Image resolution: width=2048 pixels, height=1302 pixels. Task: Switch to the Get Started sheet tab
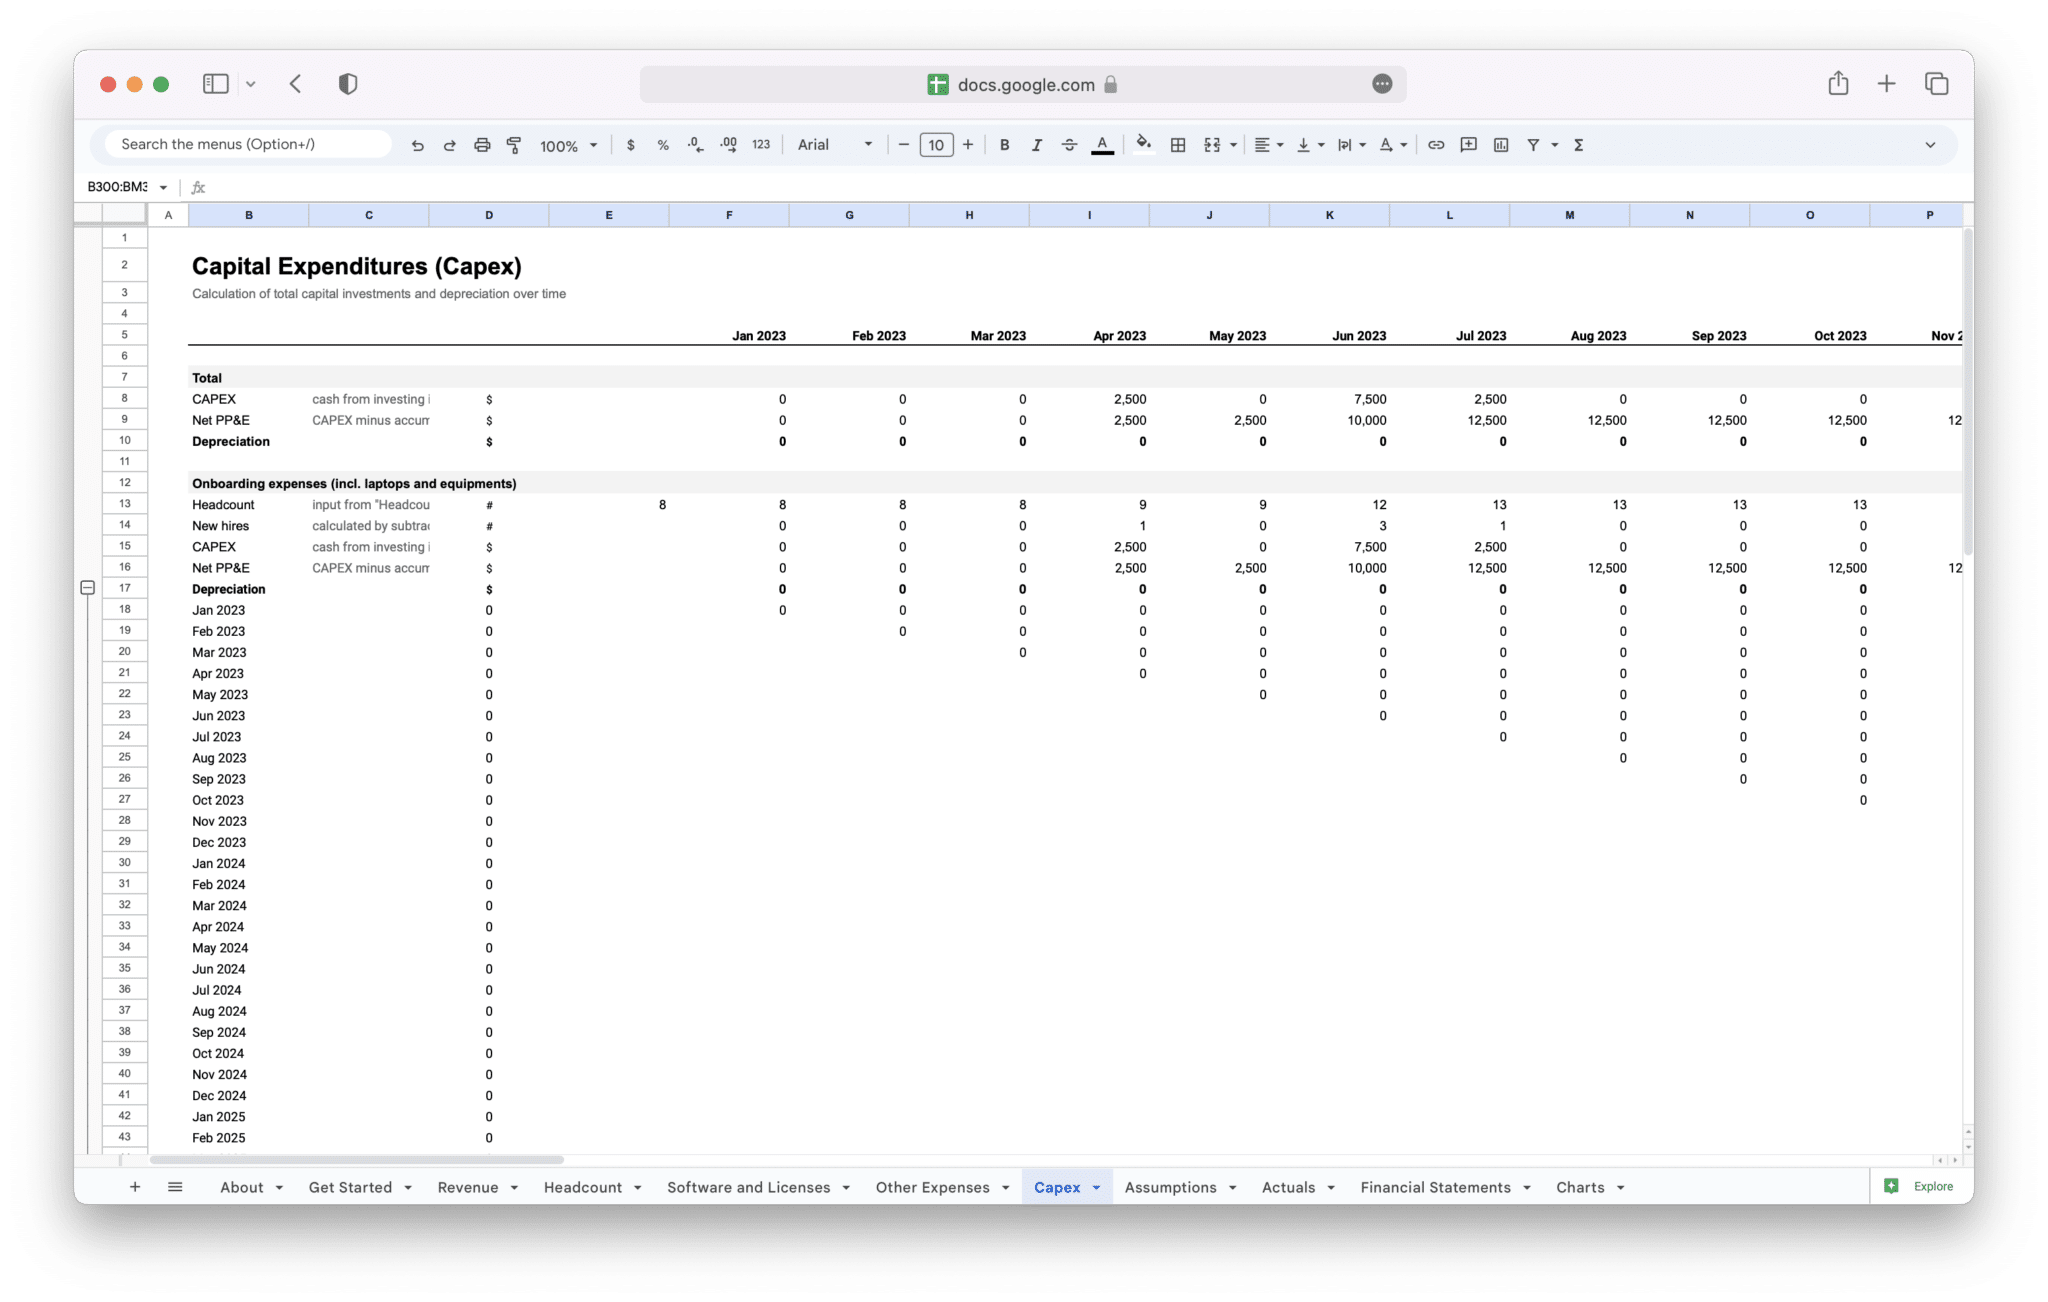click(350, 1187)
